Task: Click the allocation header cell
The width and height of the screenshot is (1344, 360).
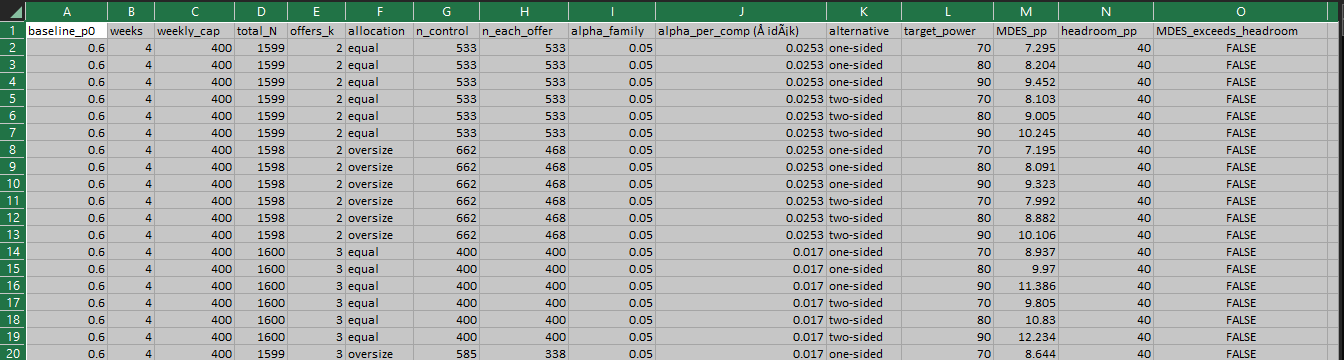Action: (379, 31)
